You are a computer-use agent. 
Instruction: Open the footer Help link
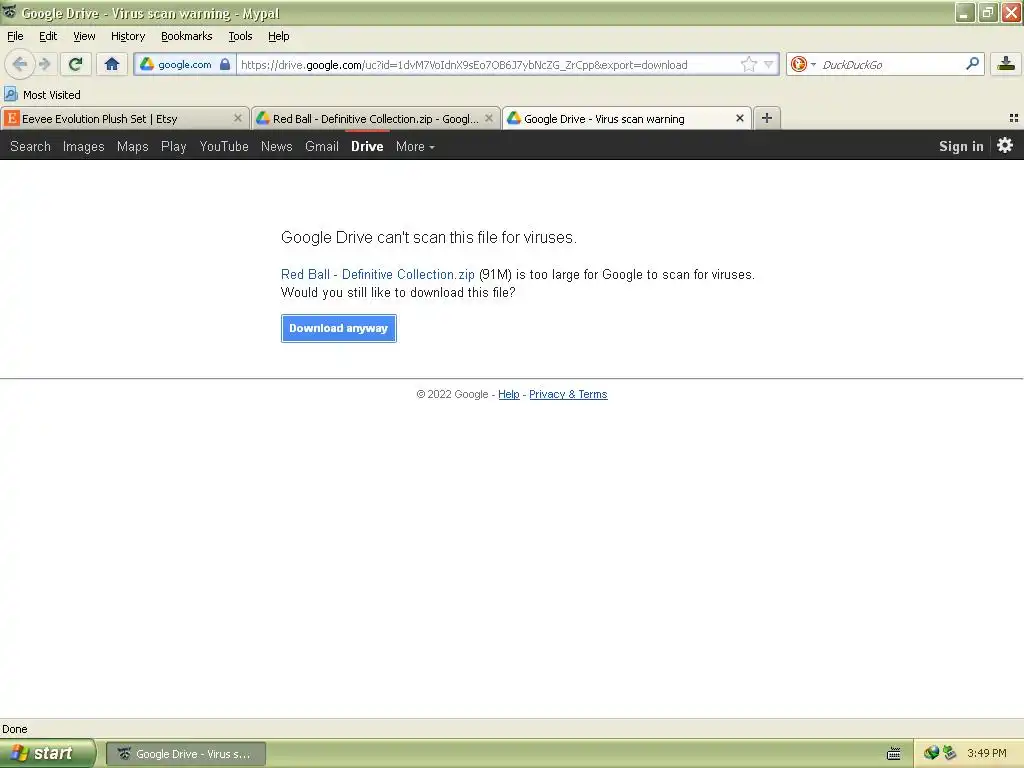(x=509, y=394)
